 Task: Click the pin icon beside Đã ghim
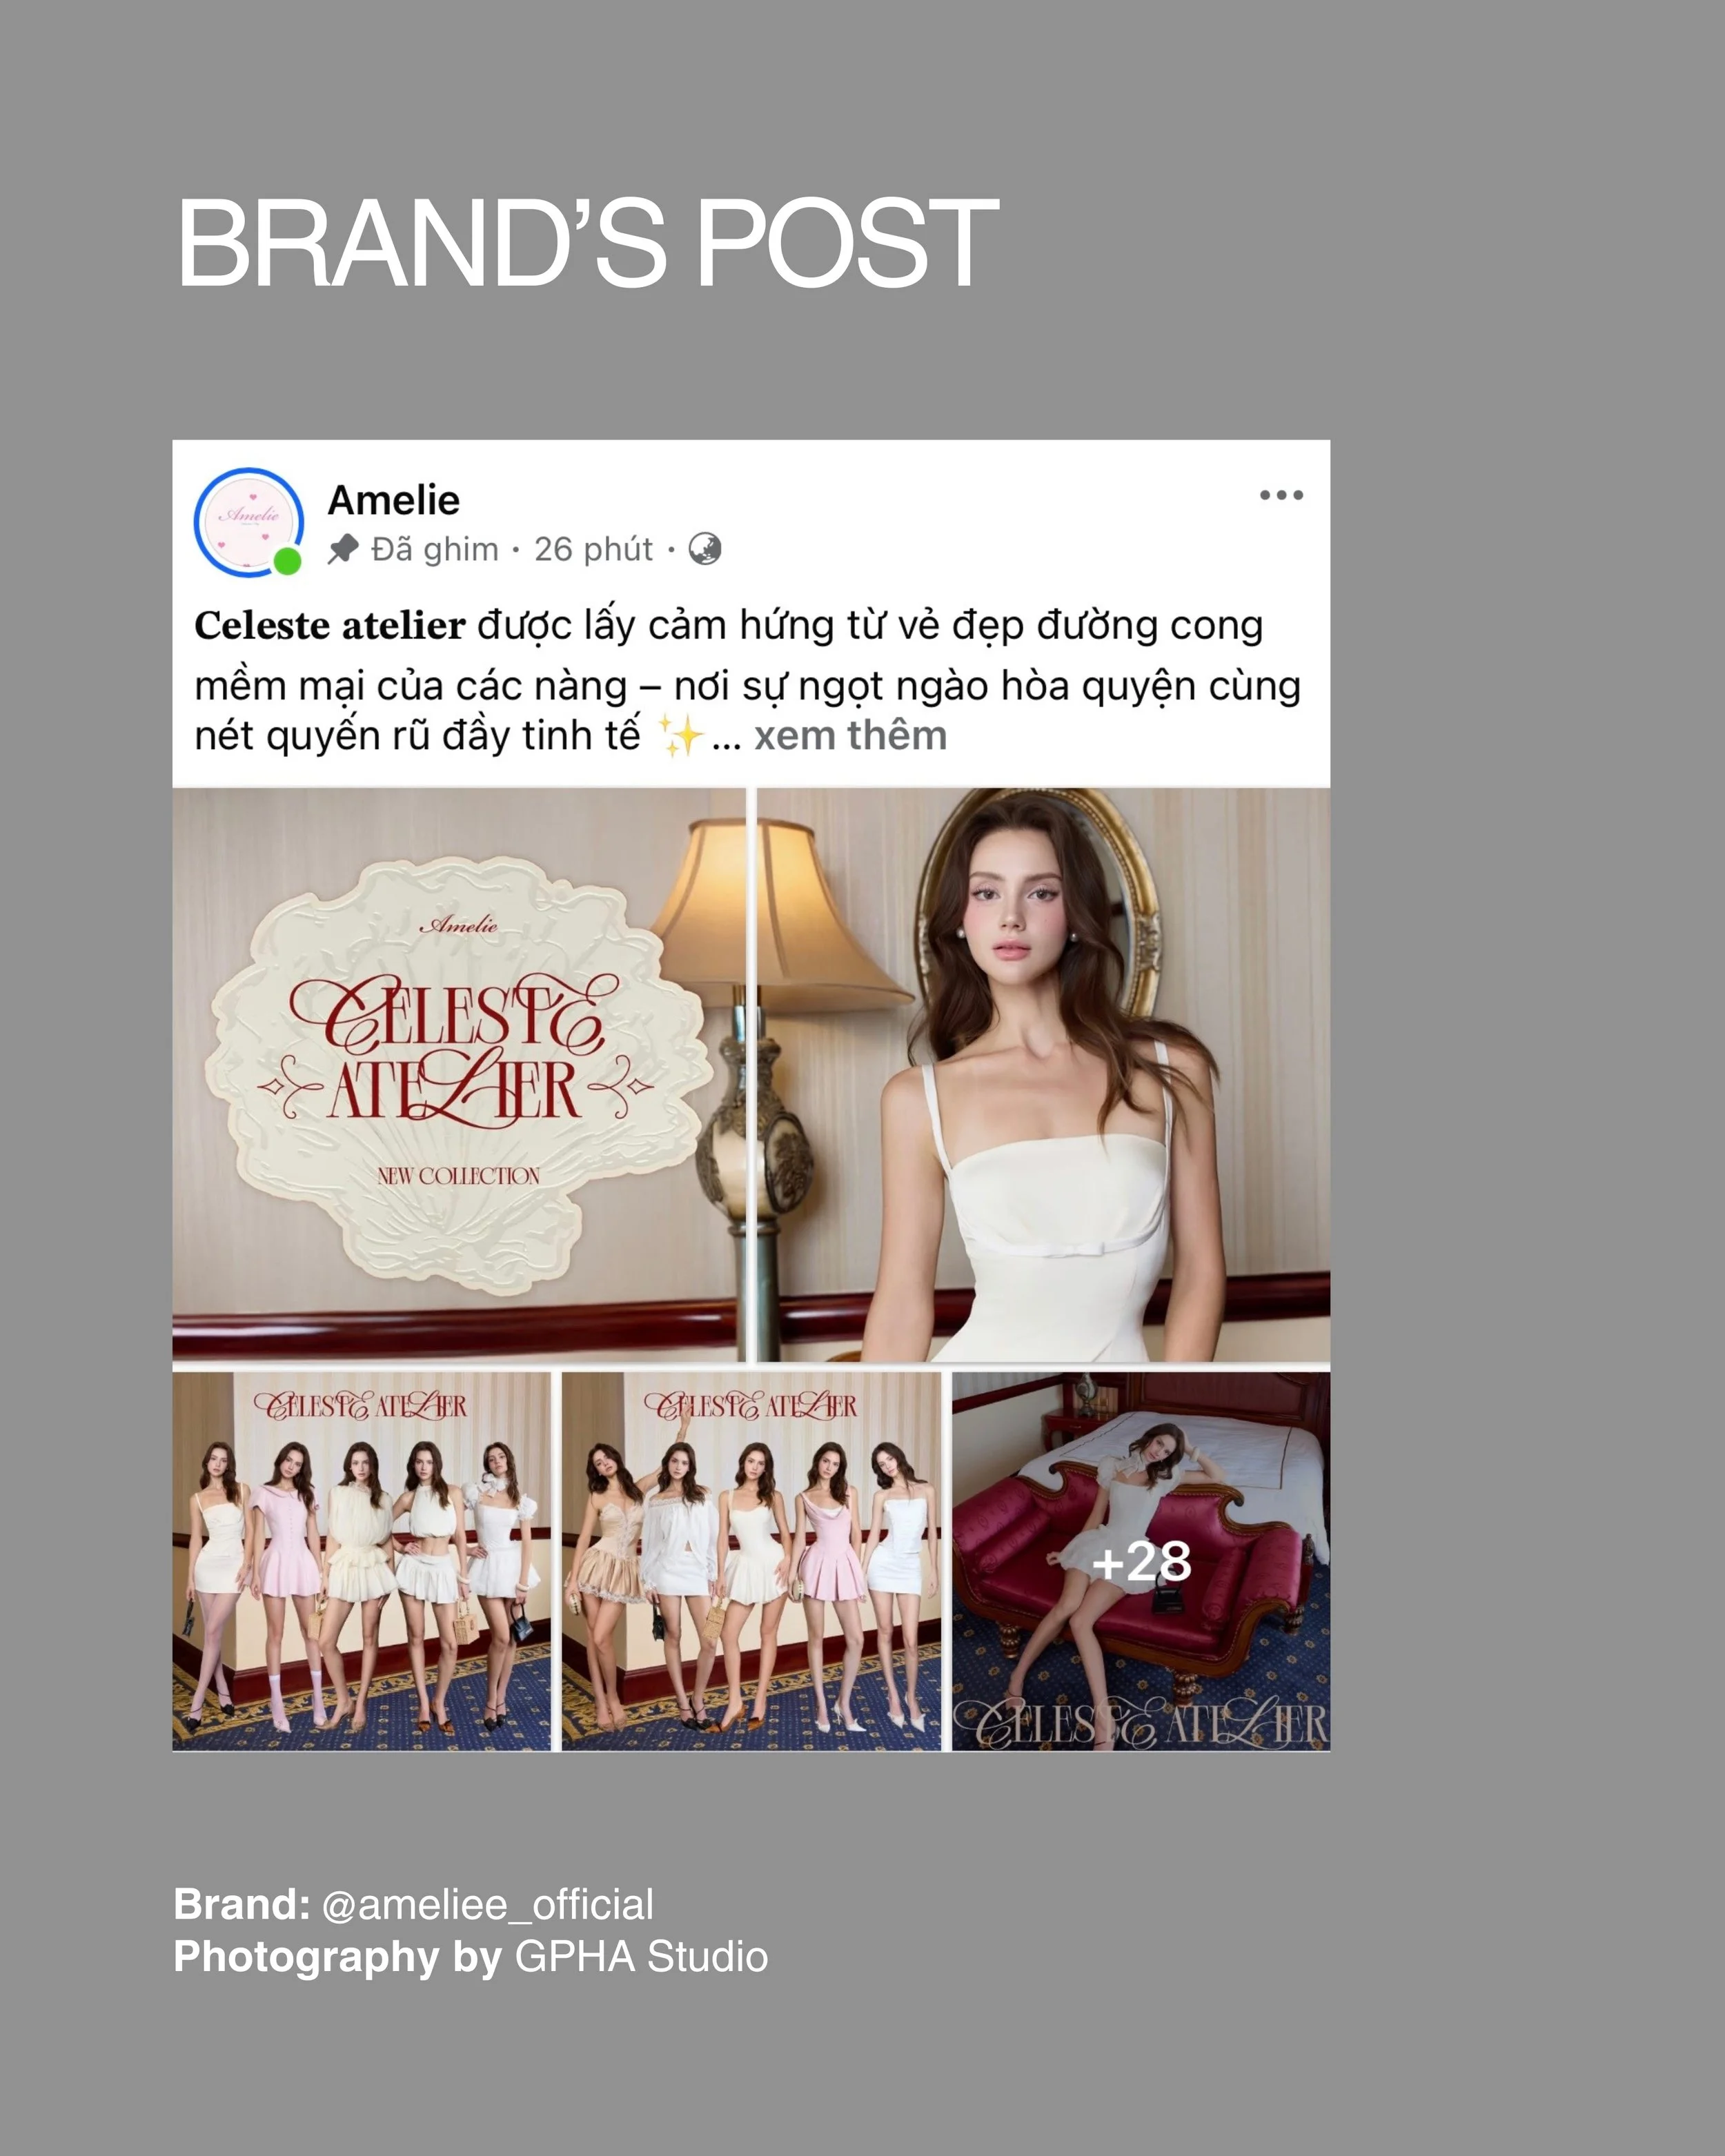tap(343, 549)
